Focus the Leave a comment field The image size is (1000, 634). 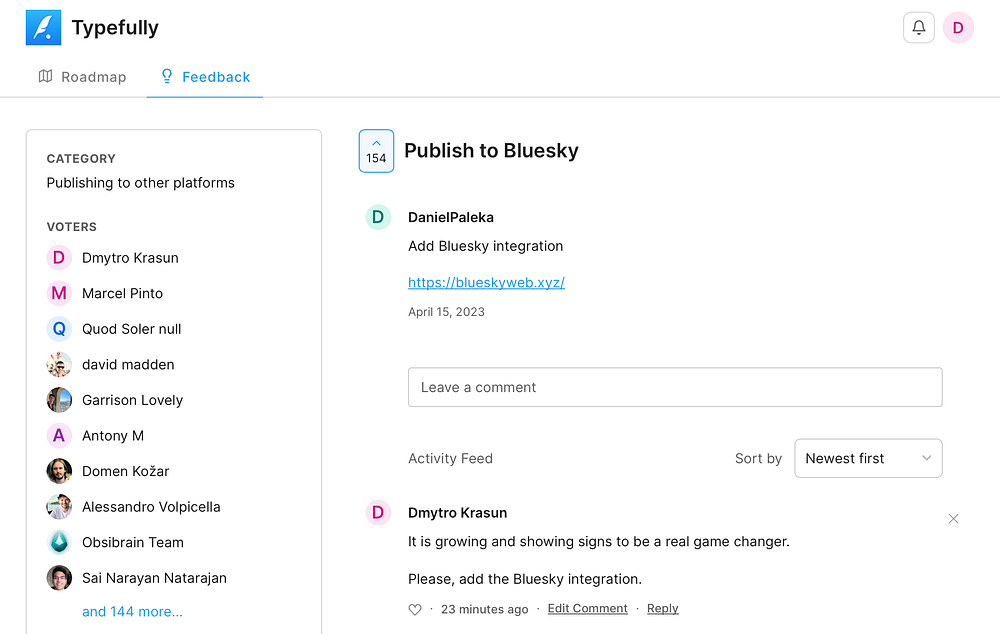coord(675,387)
